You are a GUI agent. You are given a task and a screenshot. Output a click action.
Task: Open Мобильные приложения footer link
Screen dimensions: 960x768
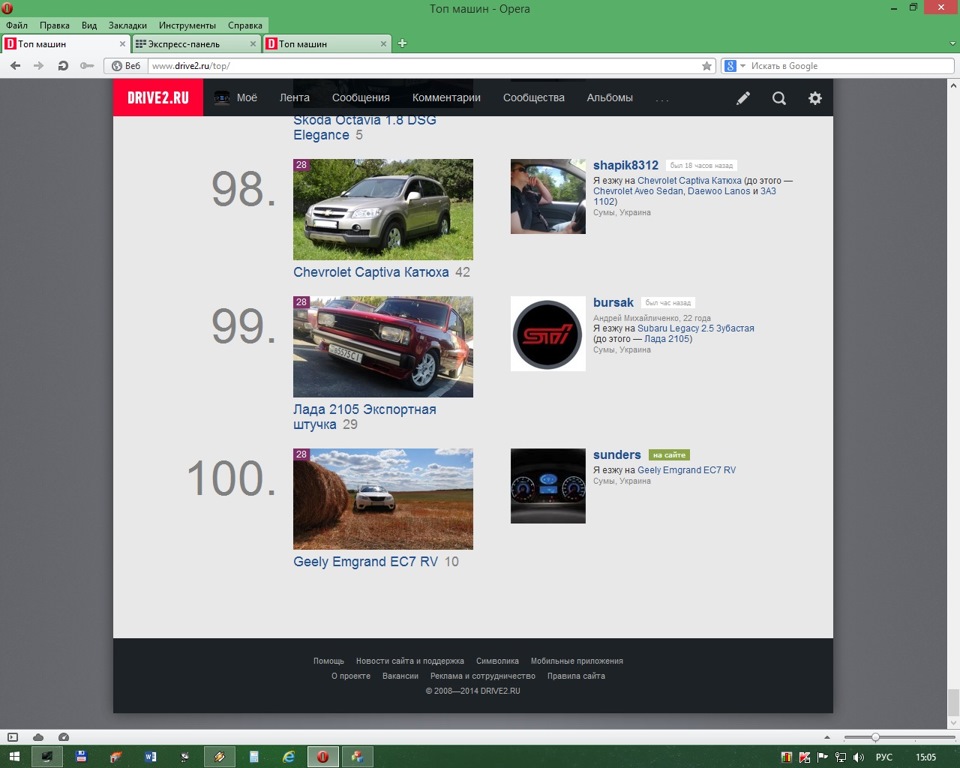pyautogui.click(x=577, y=661)
